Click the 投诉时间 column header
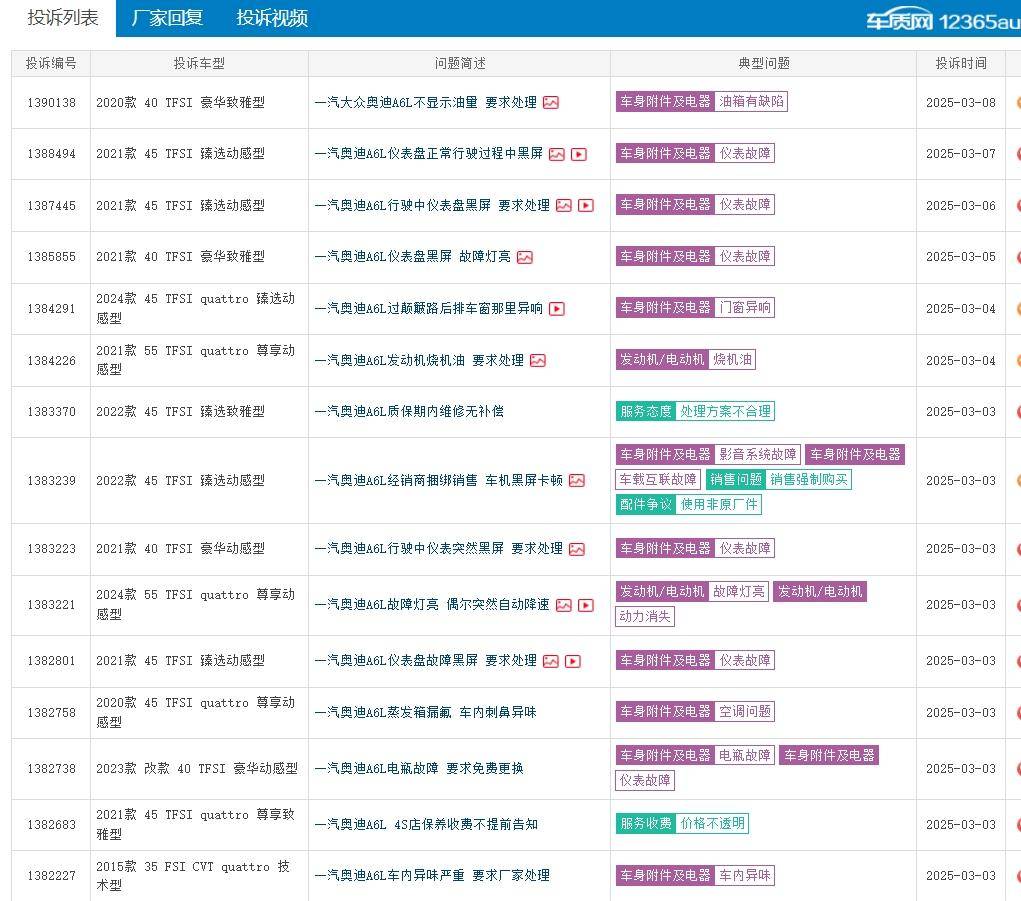The width and height of the screenshot is (1021, 901). pos(961,63)
